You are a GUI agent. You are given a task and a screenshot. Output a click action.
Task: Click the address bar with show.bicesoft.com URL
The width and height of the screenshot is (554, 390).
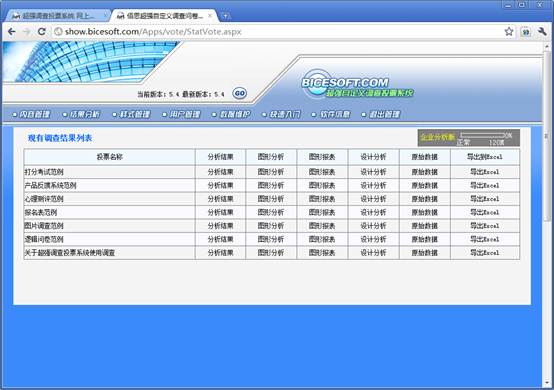coord(277,31)
